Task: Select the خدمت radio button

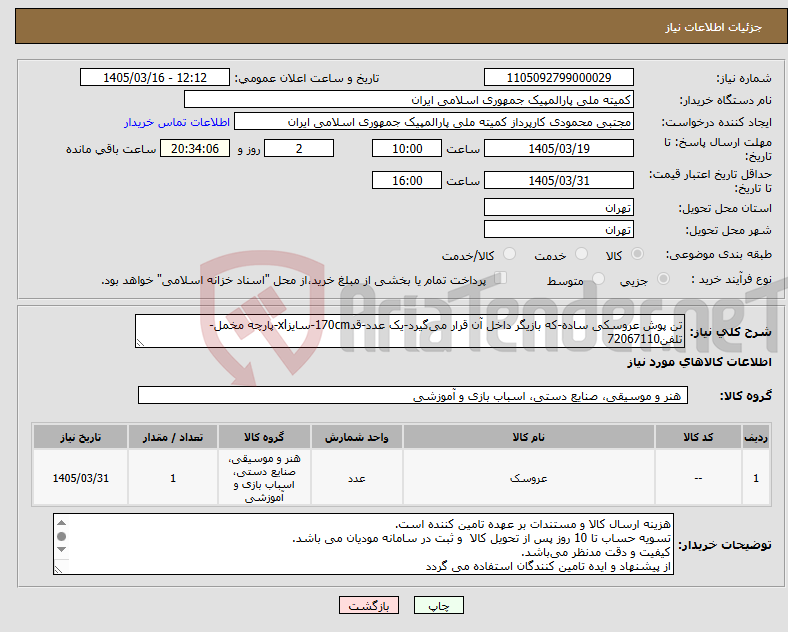Action: click(581, 254)
